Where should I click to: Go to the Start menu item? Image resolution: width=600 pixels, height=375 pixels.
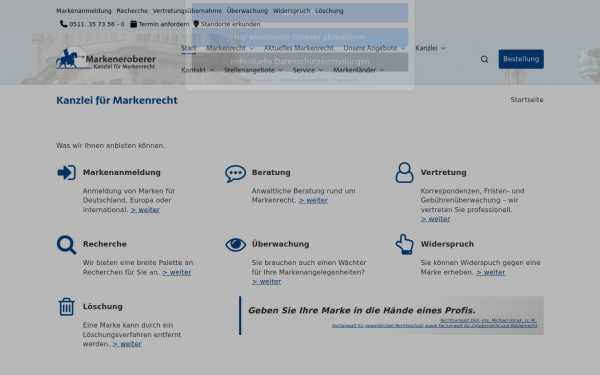click(x=189, y=48)
